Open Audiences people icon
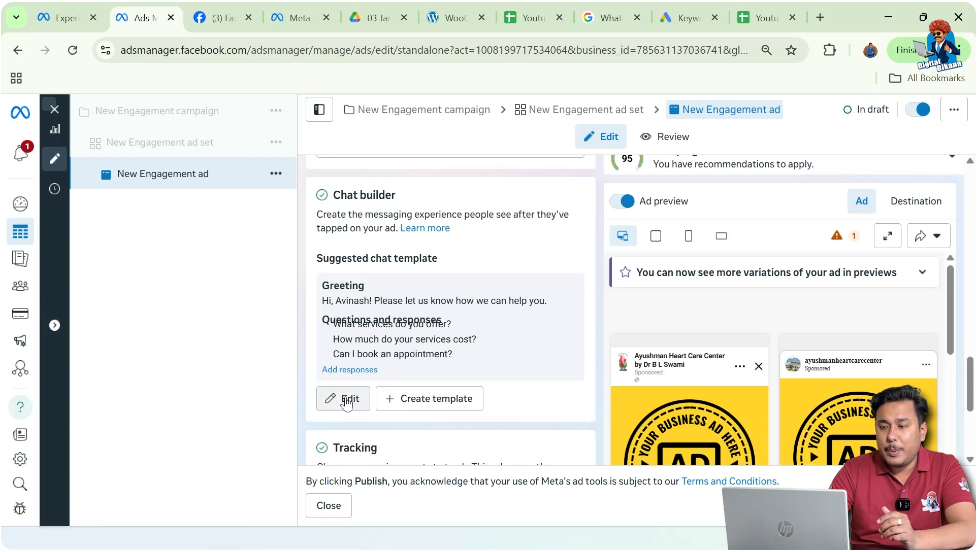 (x=20, y=286)
